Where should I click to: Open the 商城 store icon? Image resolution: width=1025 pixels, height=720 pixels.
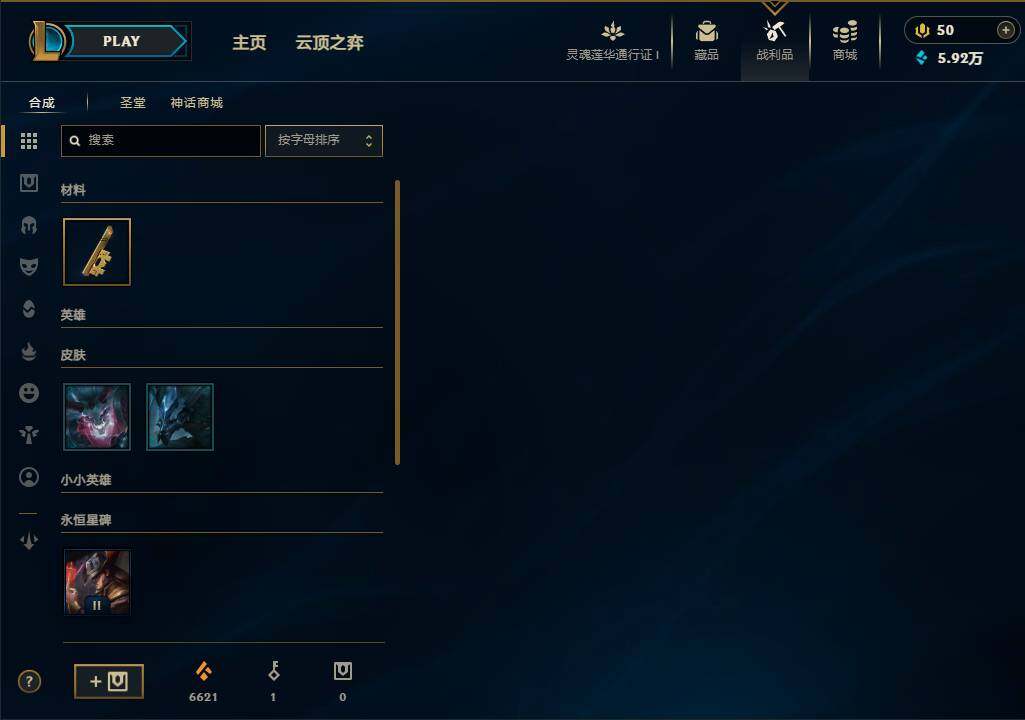[x=845, y=41]
